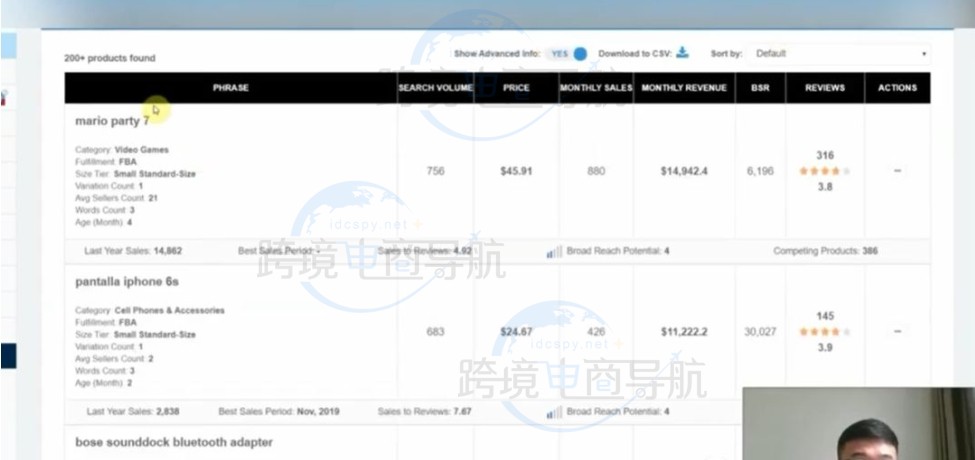Screen dimensions: 975x460
Task: Click the Reviews column header
Action: pos(824,88)
